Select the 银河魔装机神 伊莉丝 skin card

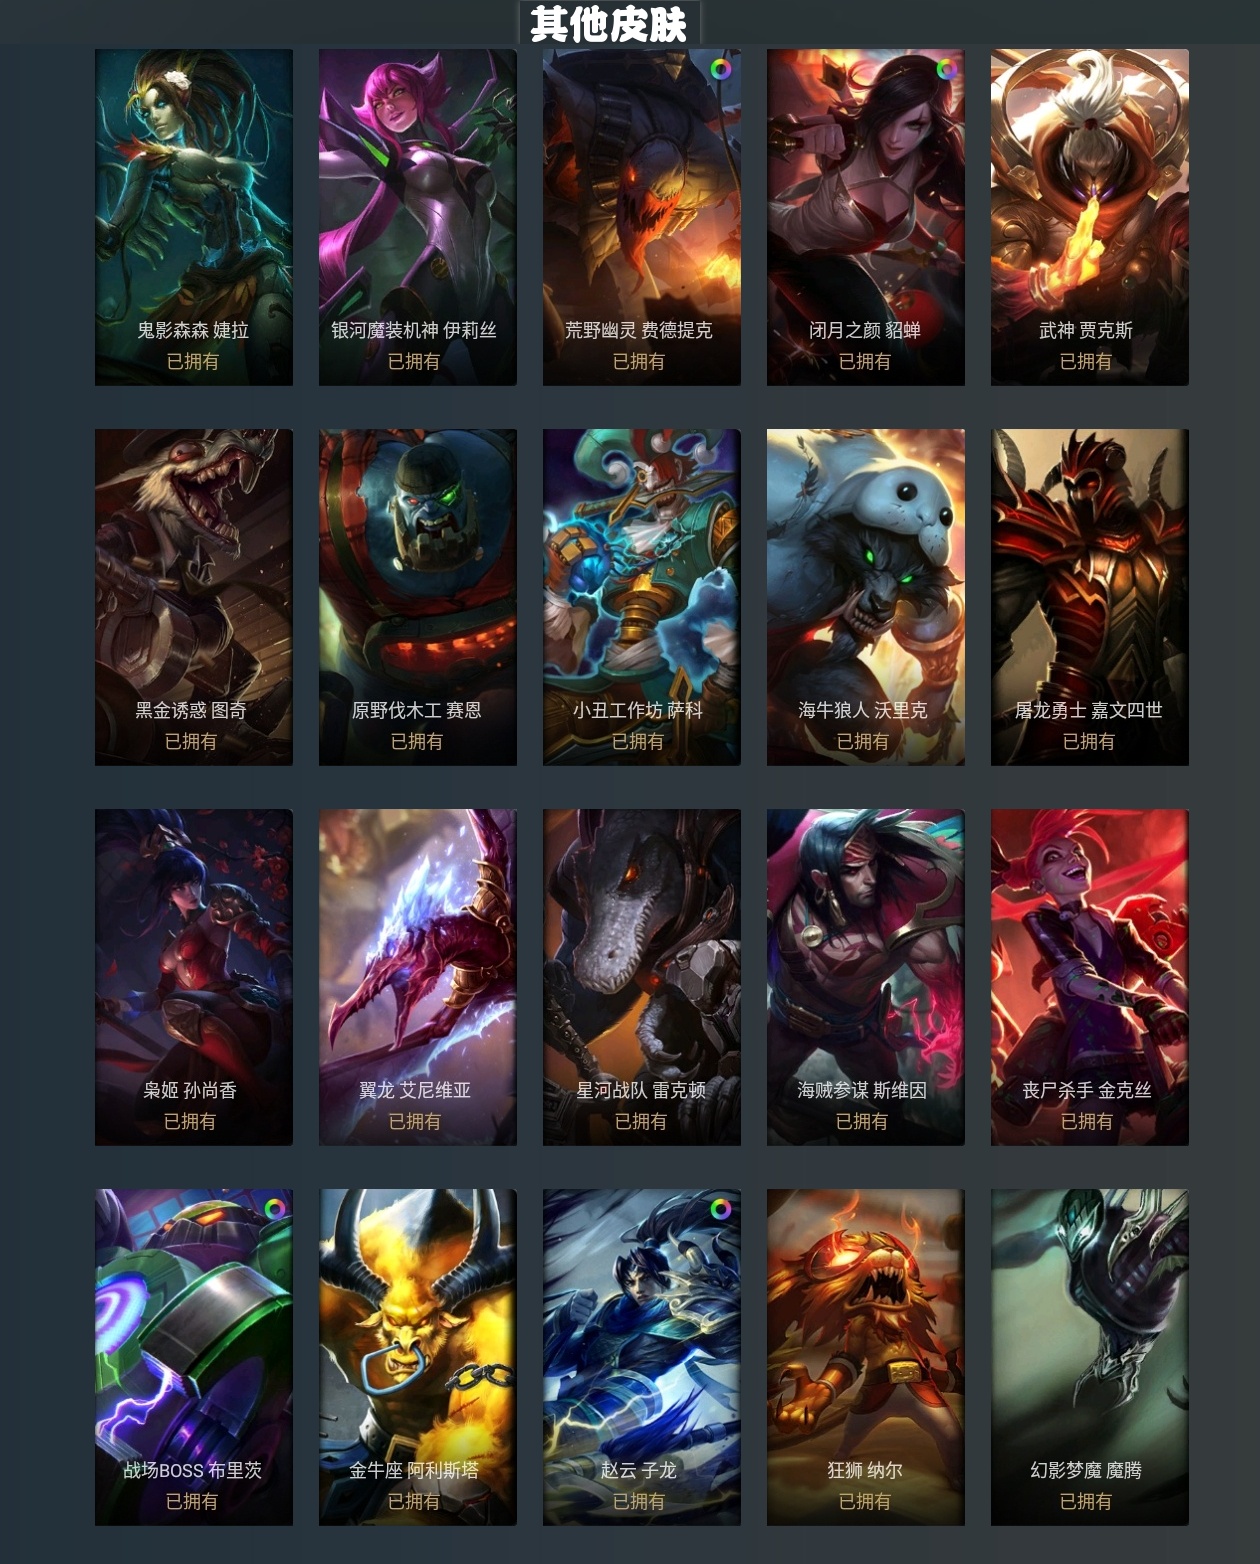point(418,217)
